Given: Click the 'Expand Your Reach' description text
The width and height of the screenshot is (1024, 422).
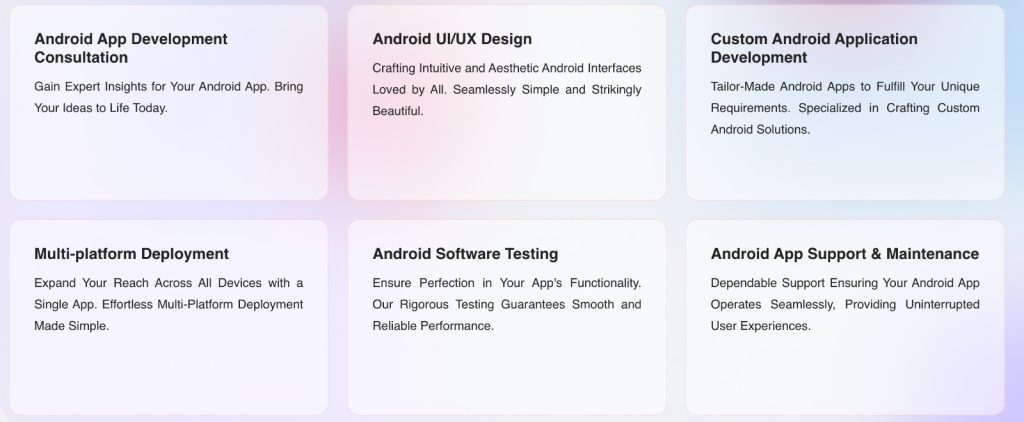Looking at the screenshot, I should tap(168, 304).
